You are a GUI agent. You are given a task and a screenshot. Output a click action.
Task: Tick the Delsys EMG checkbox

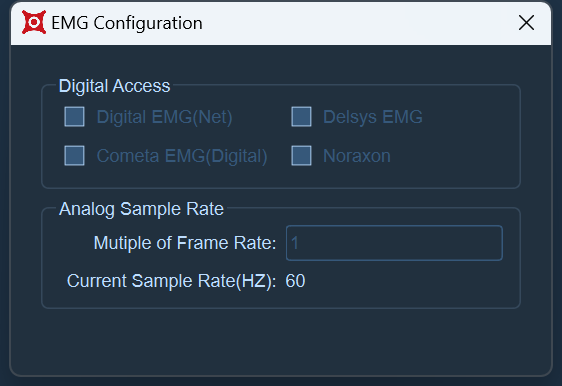coord(301,116)
